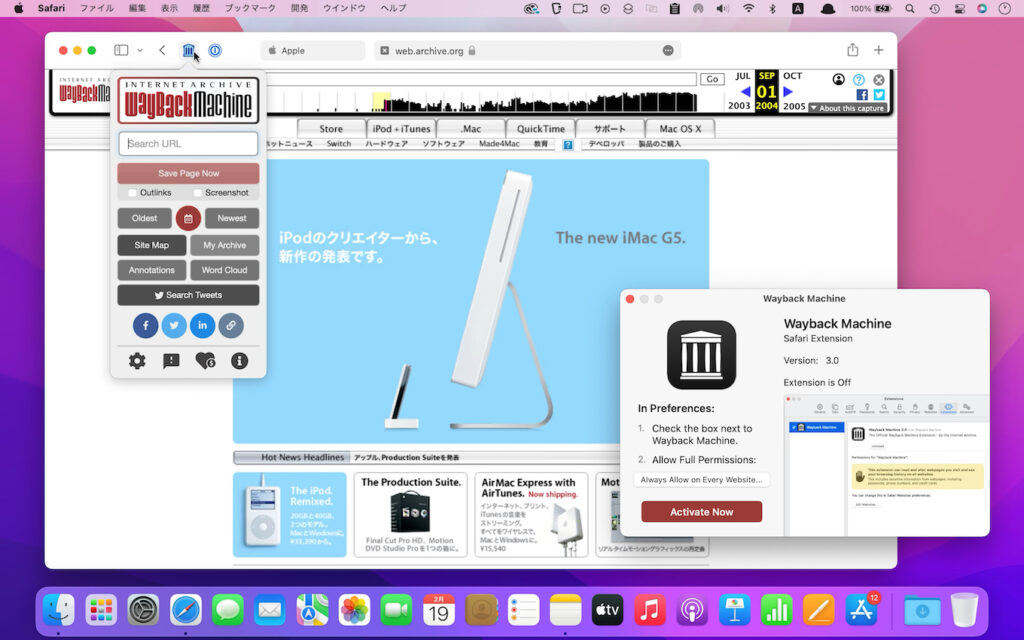Toggle the Safari sidebar button

click(x=121, y=50)
